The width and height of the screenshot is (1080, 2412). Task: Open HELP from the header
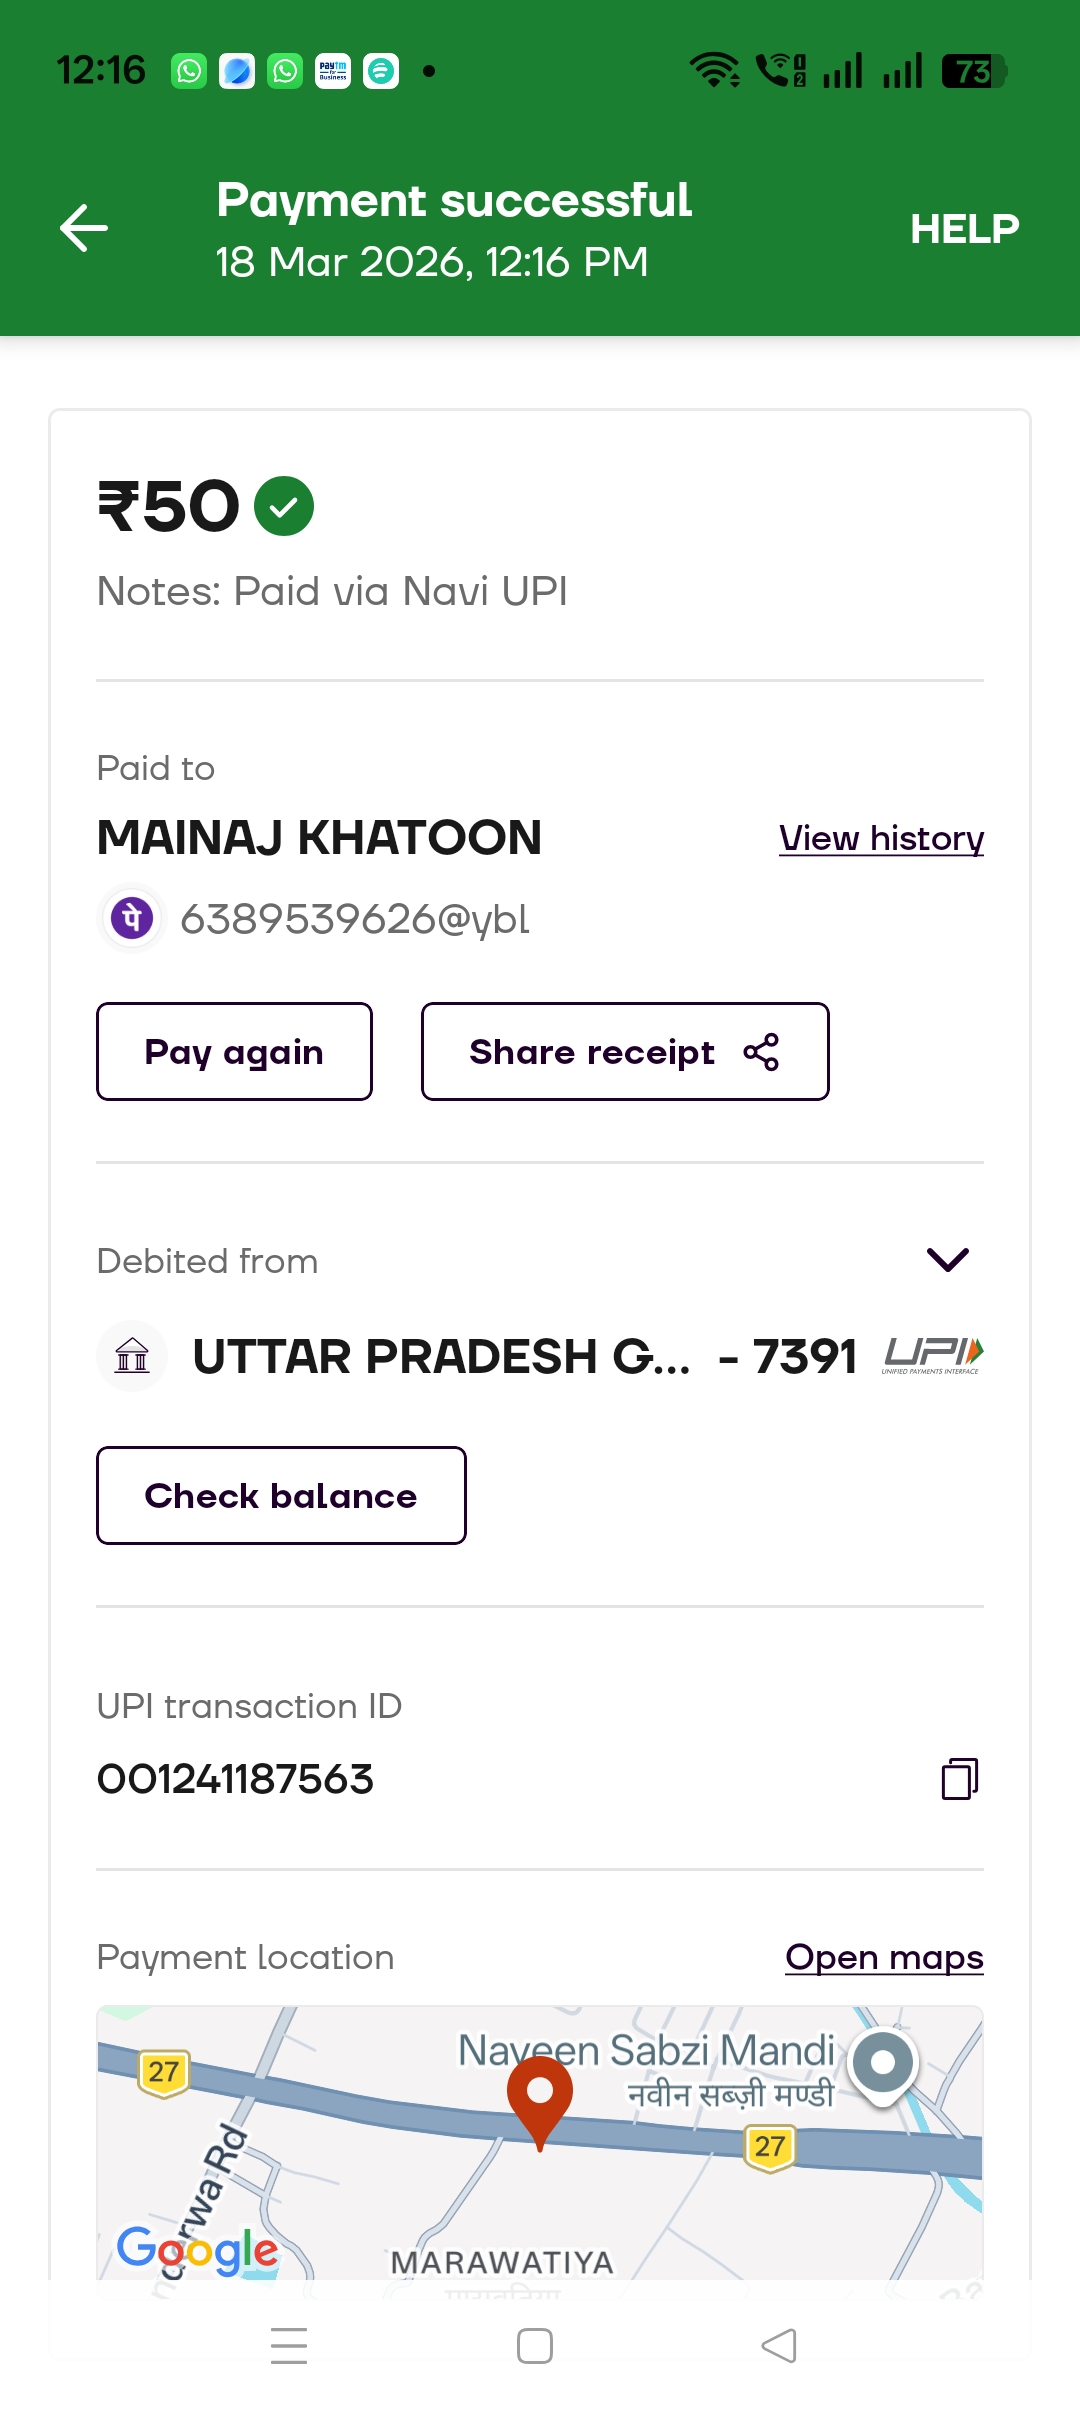(964, 229)
